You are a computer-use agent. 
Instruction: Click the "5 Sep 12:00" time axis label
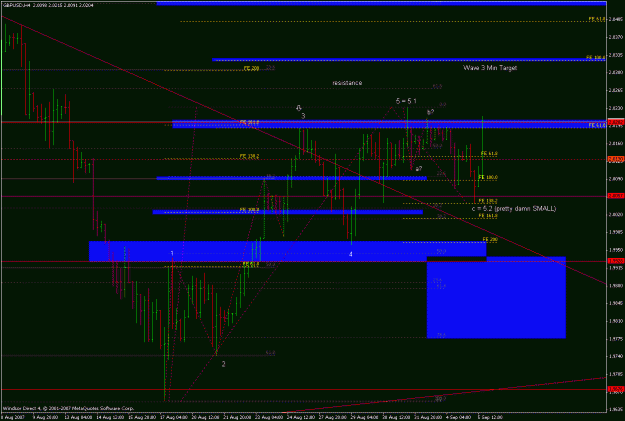[490, 417]
